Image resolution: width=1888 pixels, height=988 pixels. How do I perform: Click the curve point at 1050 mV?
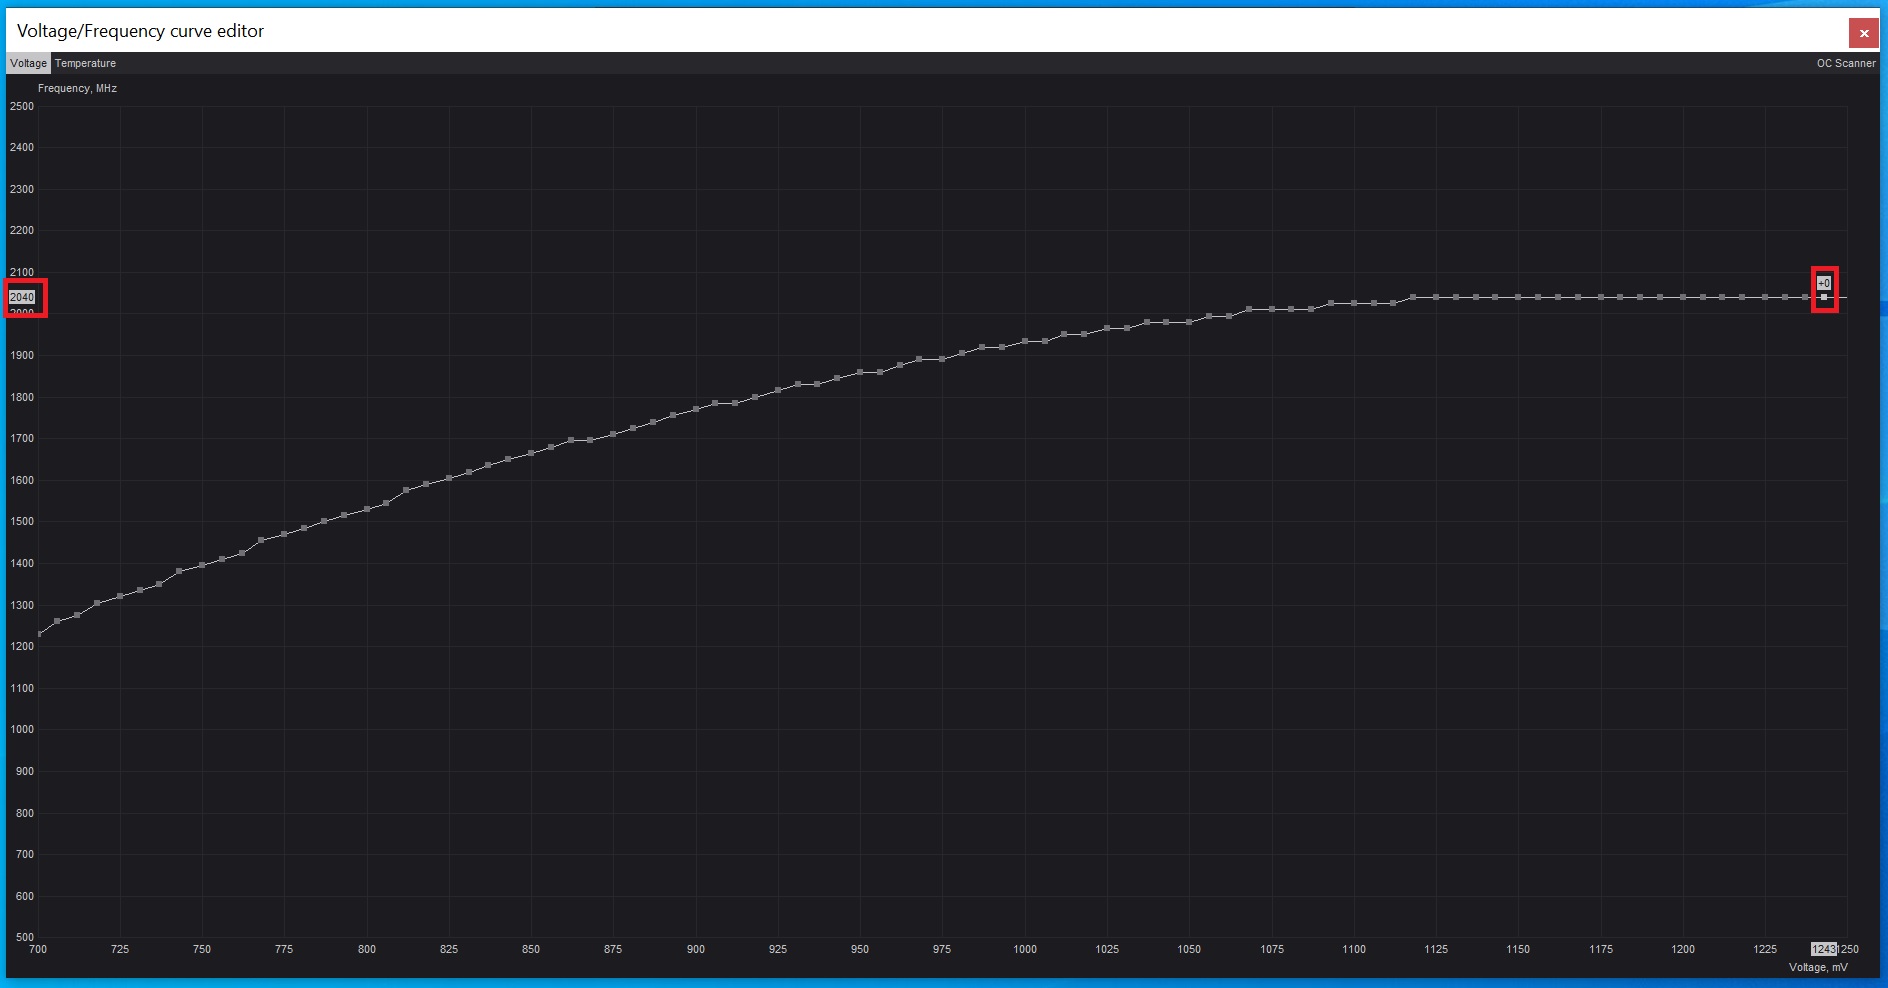coord(1189,322)
